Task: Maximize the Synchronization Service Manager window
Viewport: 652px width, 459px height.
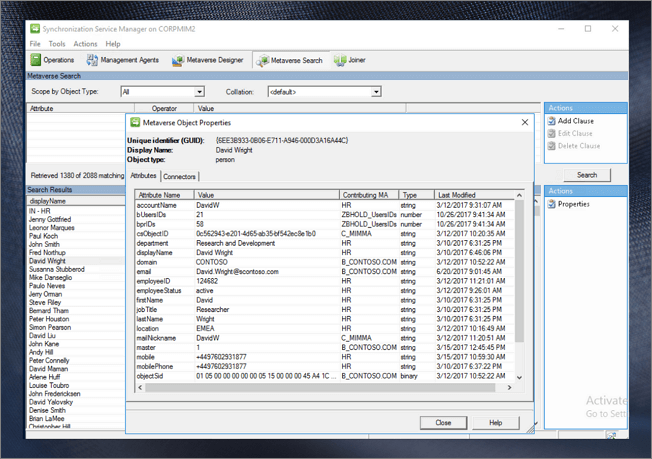Action: [x=588, y=29]
